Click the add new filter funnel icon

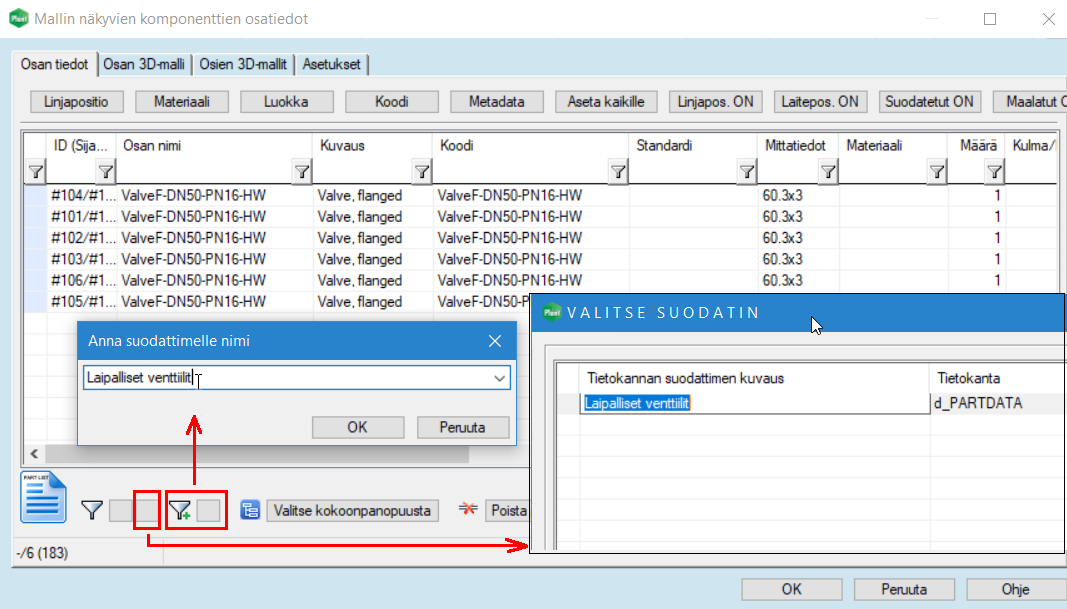tap(180, 511)
